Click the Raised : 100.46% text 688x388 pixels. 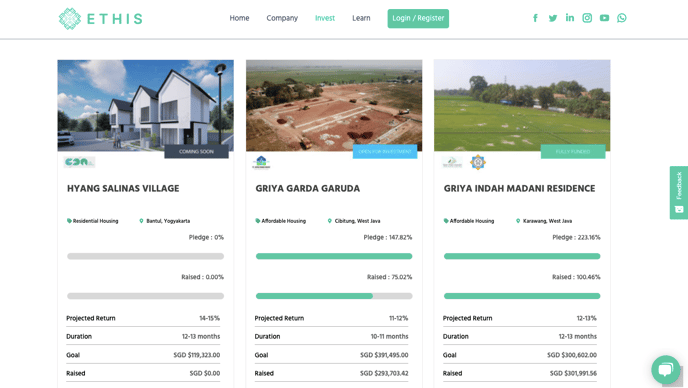tap(576, 277)
